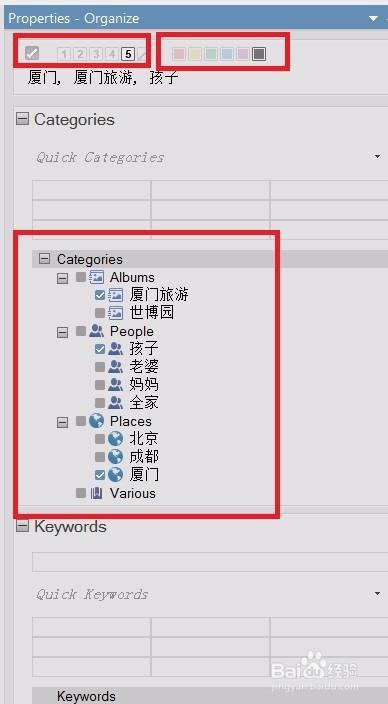The image size is (388, 704).
Task: Set rating to 2
Action: pos(80,54)
